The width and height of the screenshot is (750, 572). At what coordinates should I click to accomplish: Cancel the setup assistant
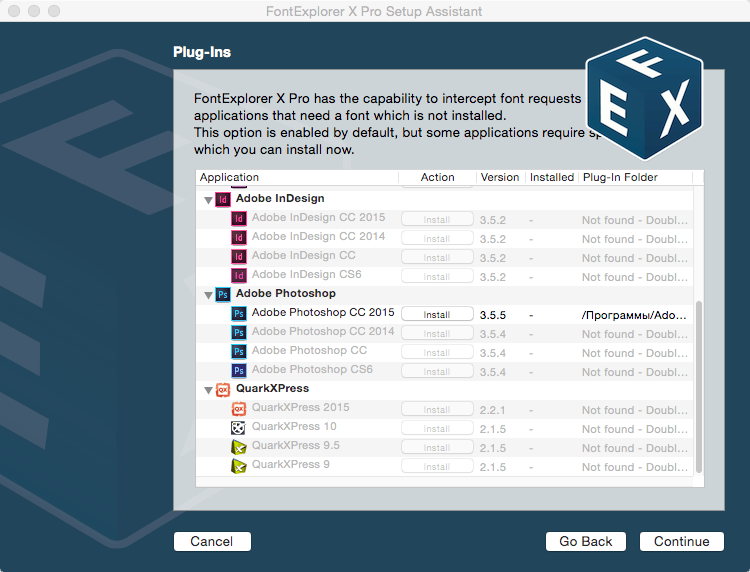[x=212, y=541]
